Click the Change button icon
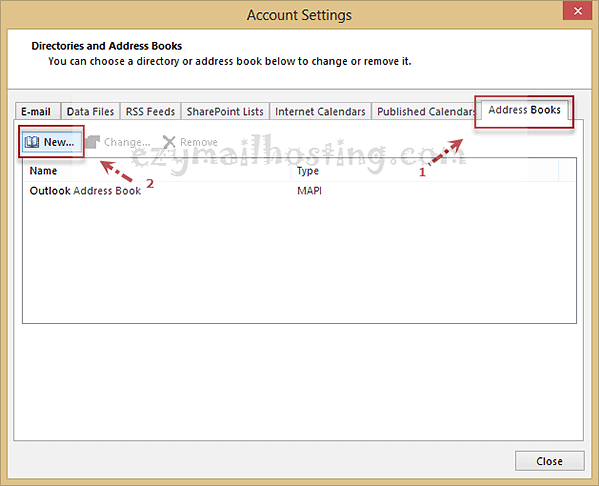 92,142
